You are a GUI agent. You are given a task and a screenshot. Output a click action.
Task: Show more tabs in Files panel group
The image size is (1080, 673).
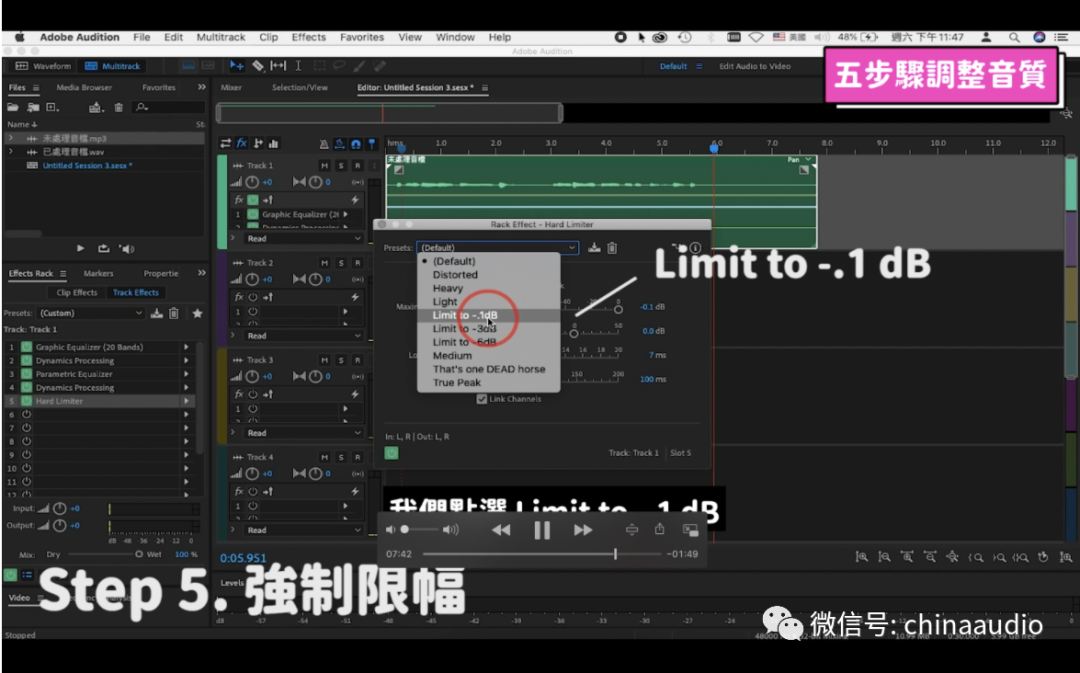(201, 87)
